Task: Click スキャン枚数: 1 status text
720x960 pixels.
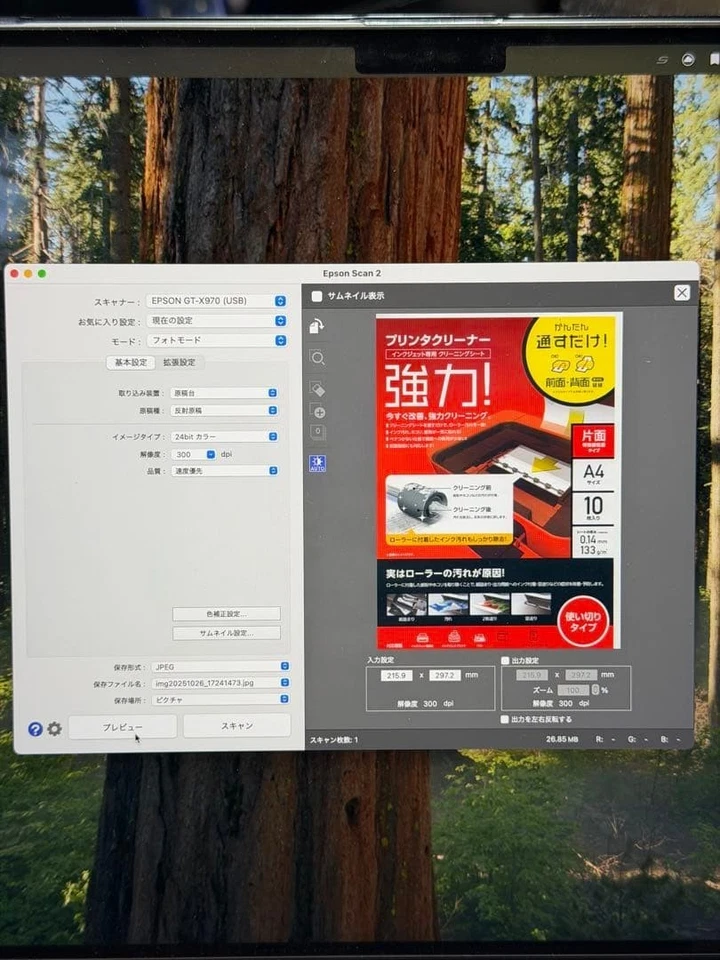Action: click(334, 740)
